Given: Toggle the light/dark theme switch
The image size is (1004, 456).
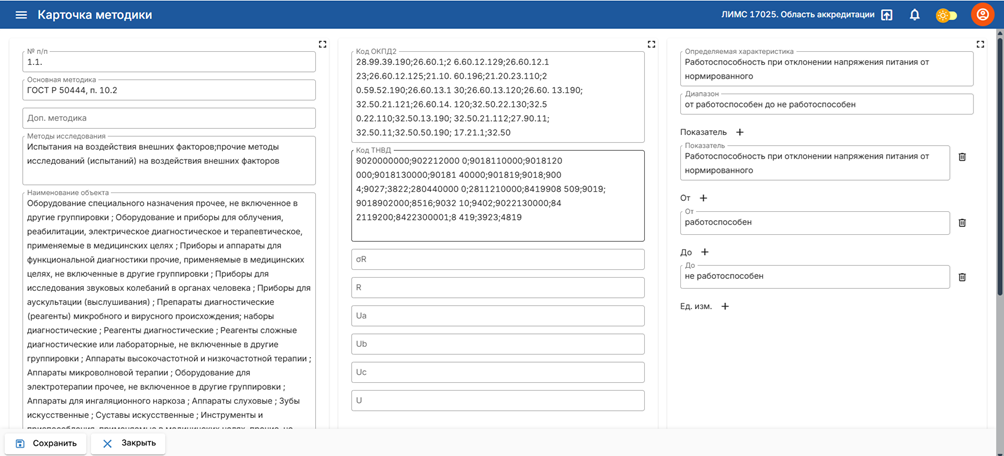Looking at the screenshot, I should 945,15.
